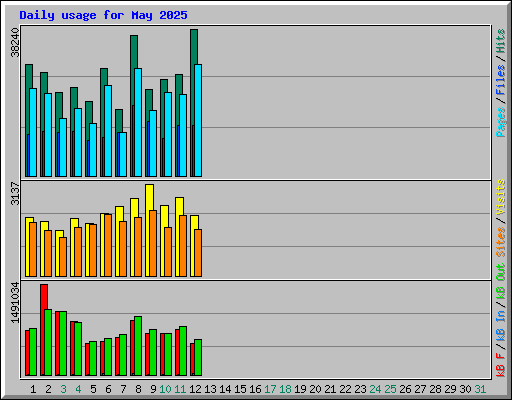
Task: Click day label 5 on the x-axis
Action: (93, 389)
